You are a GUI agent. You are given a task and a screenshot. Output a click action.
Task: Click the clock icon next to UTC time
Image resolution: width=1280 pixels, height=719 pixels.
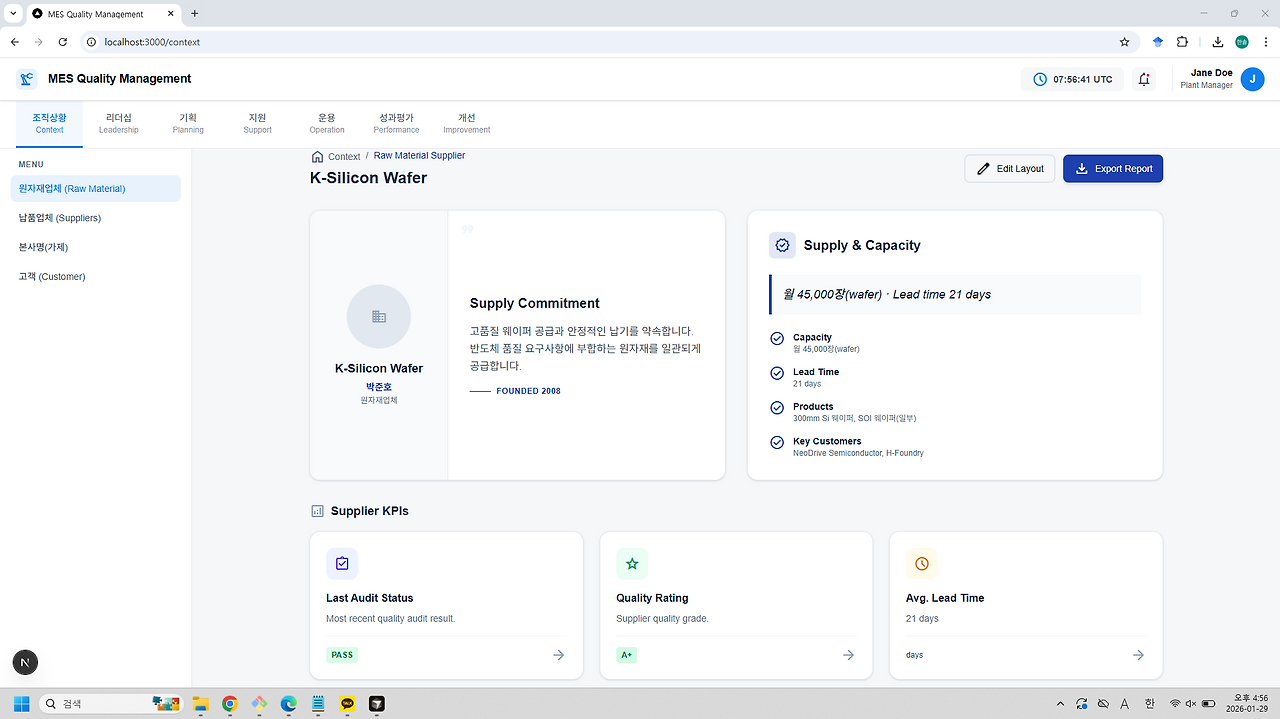(1040, 79)
